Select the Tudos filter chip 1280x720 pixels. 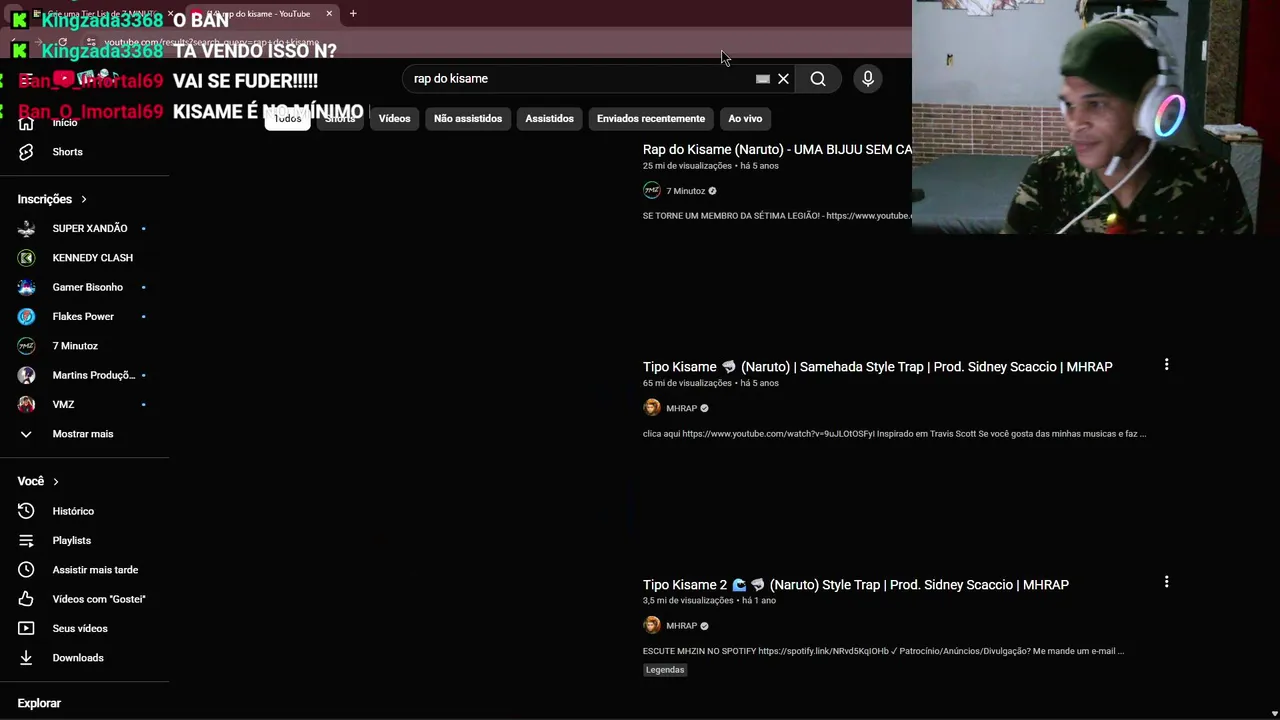pyautogui.click(x=287, y=119)
